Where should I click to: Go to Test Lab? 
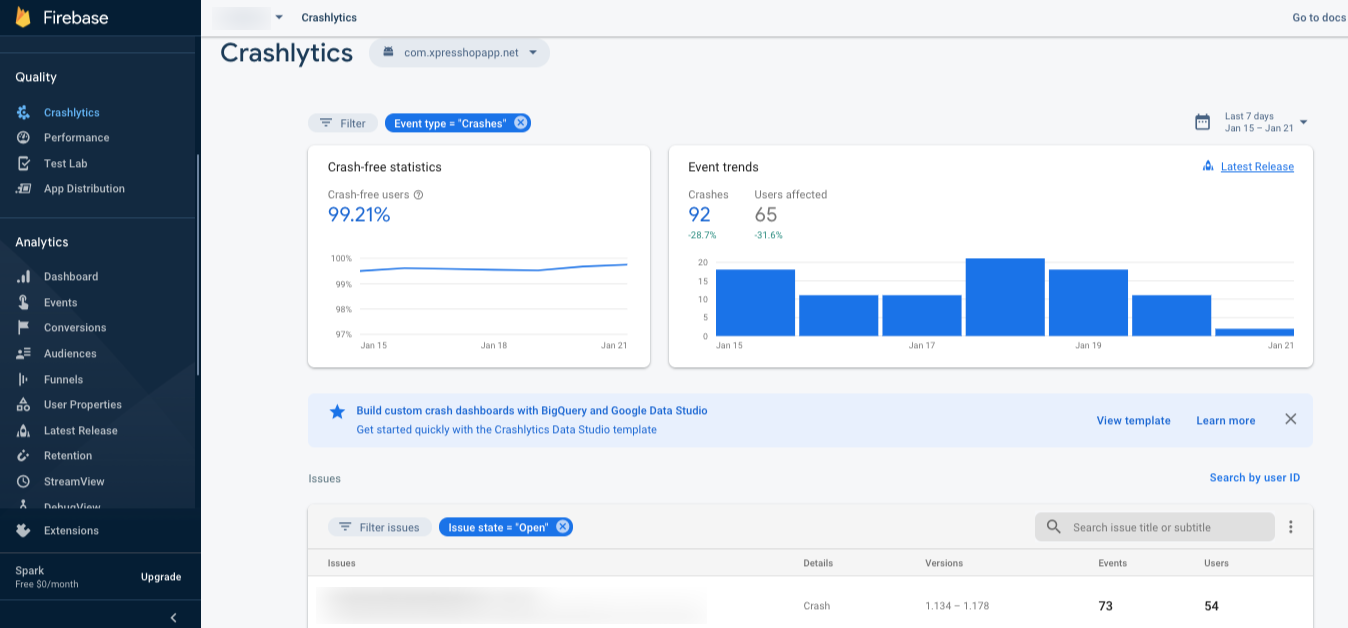click(x=66, y=163)
